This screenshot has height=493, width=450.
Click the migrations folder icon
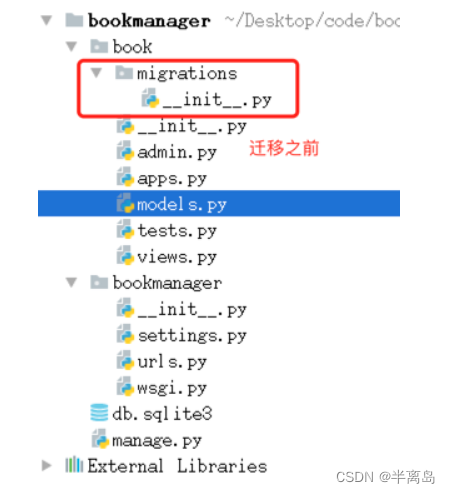pyautogui.click(x=124, y=73)
